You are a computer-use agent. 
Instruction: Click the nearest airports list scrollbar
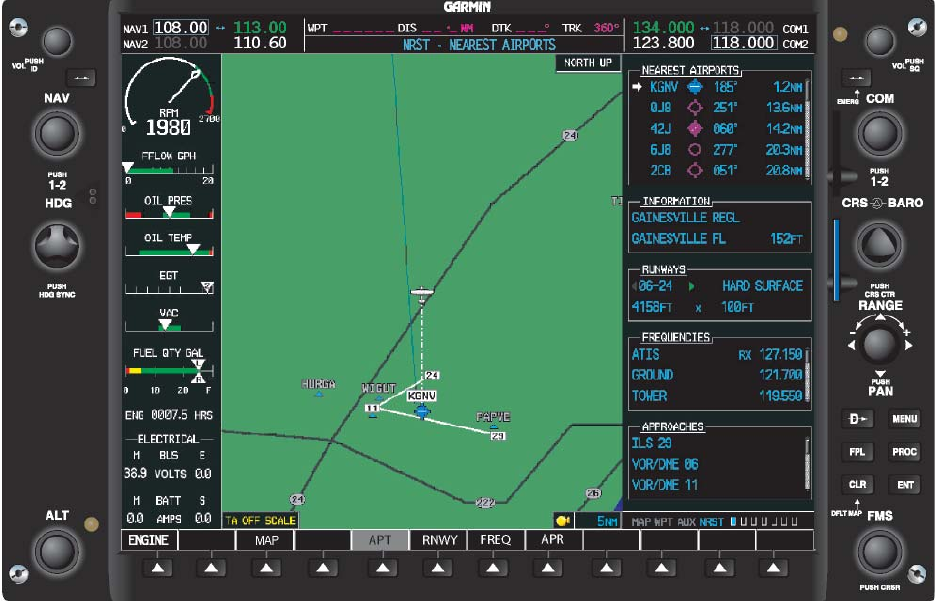808,129
